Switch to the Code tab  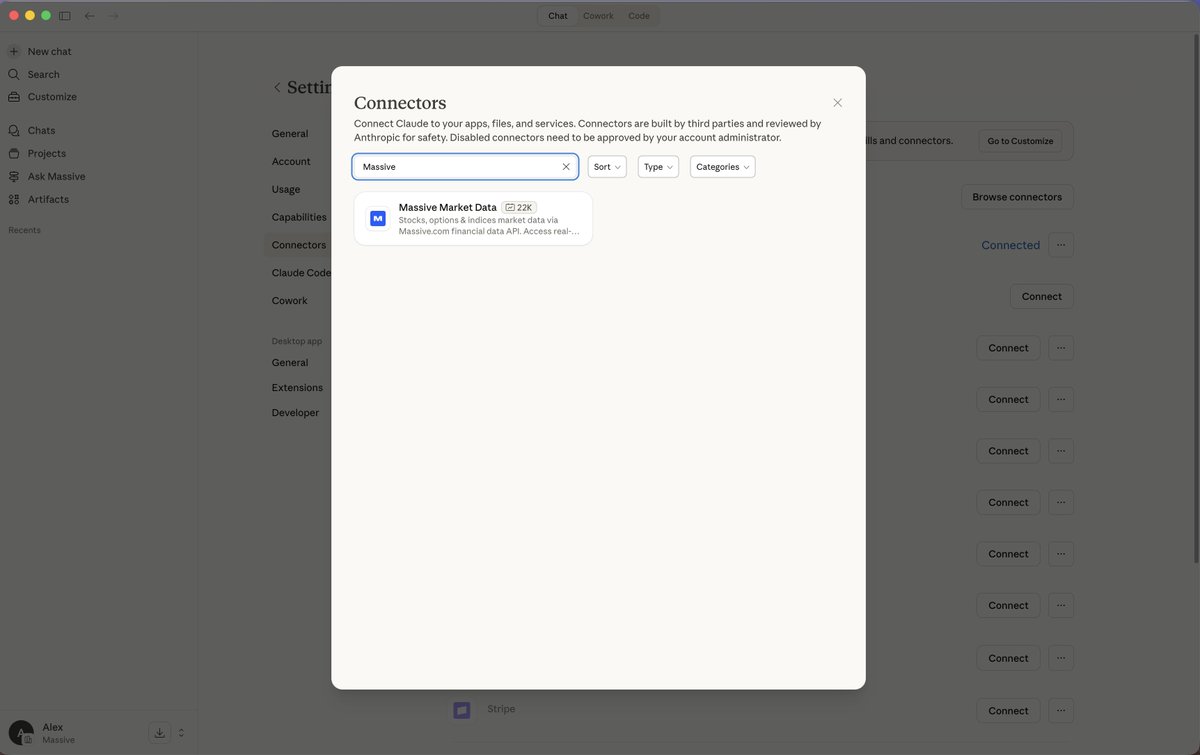pyautogui.click(x=639, y=16)
